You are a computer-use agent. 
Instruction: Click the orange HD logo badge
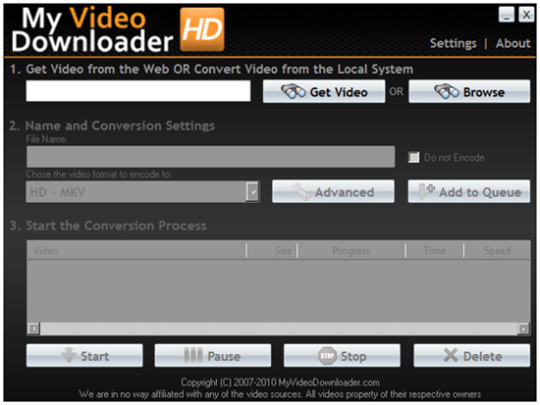202,30
